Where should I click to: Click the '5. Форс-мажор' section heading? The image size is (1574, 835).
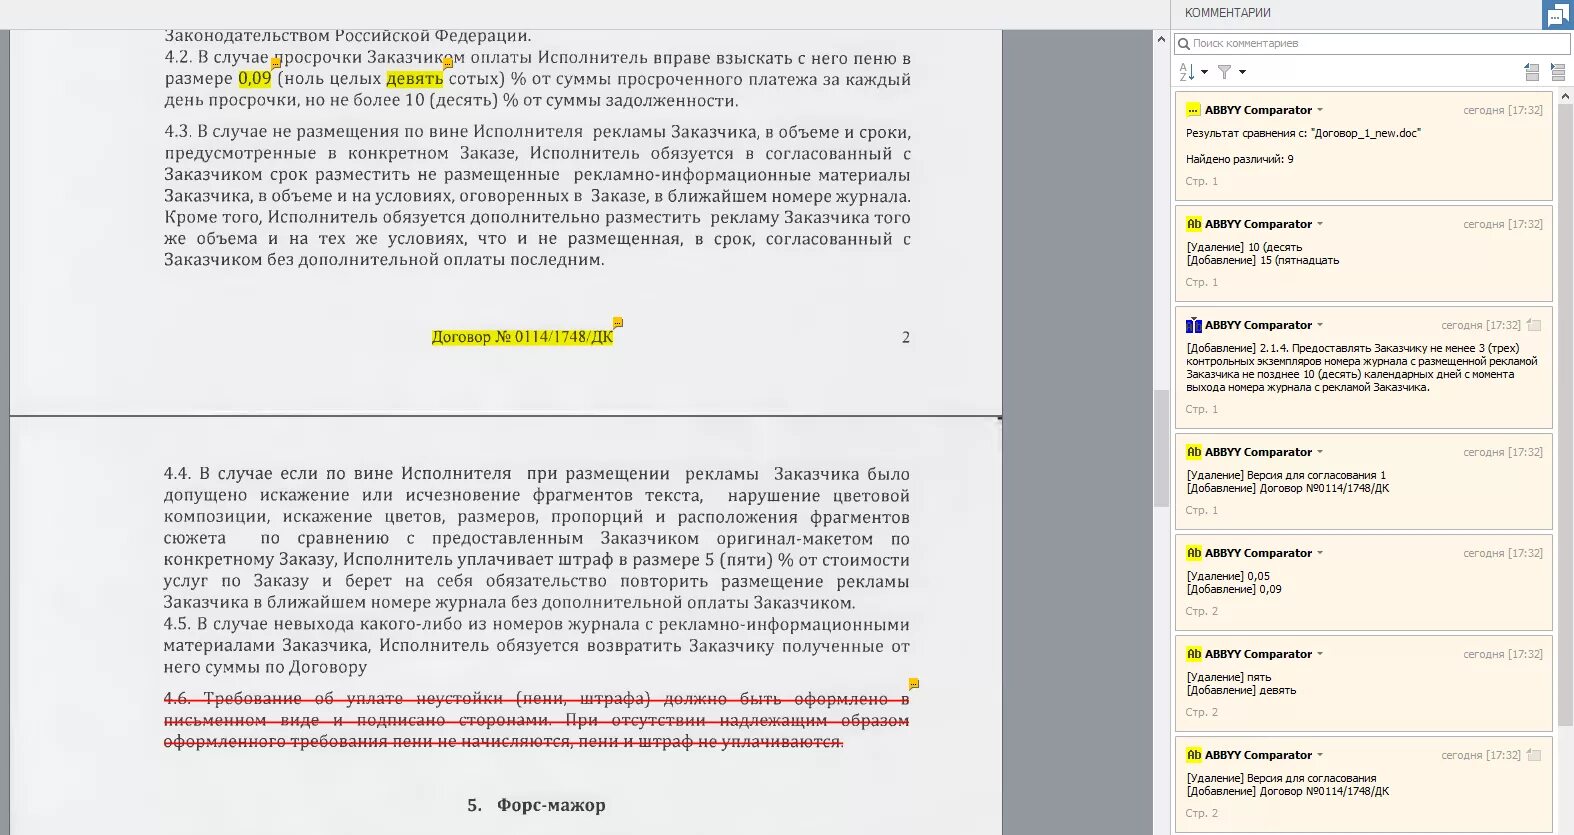[536, 805]
